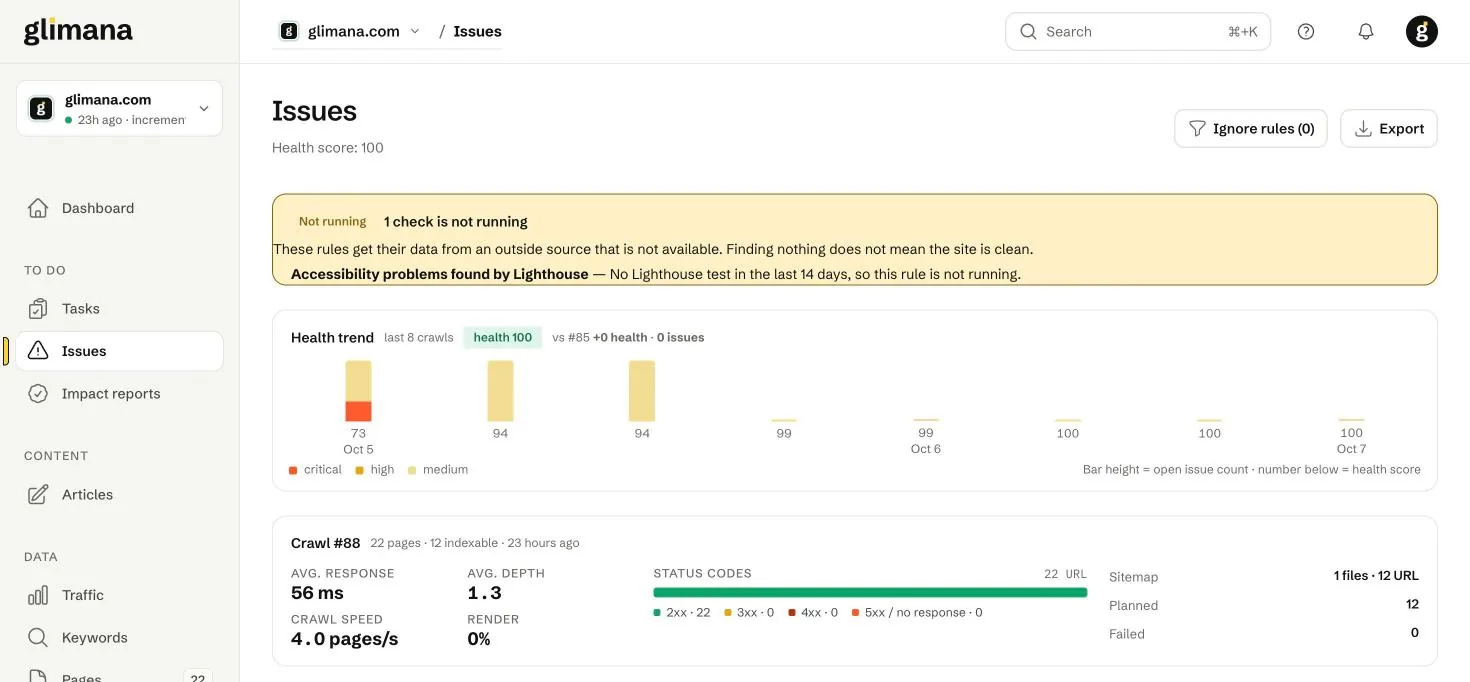Expand the glimana.com site switcher in sidebar
Screen dimensions: 1470x682
point(119,108)
